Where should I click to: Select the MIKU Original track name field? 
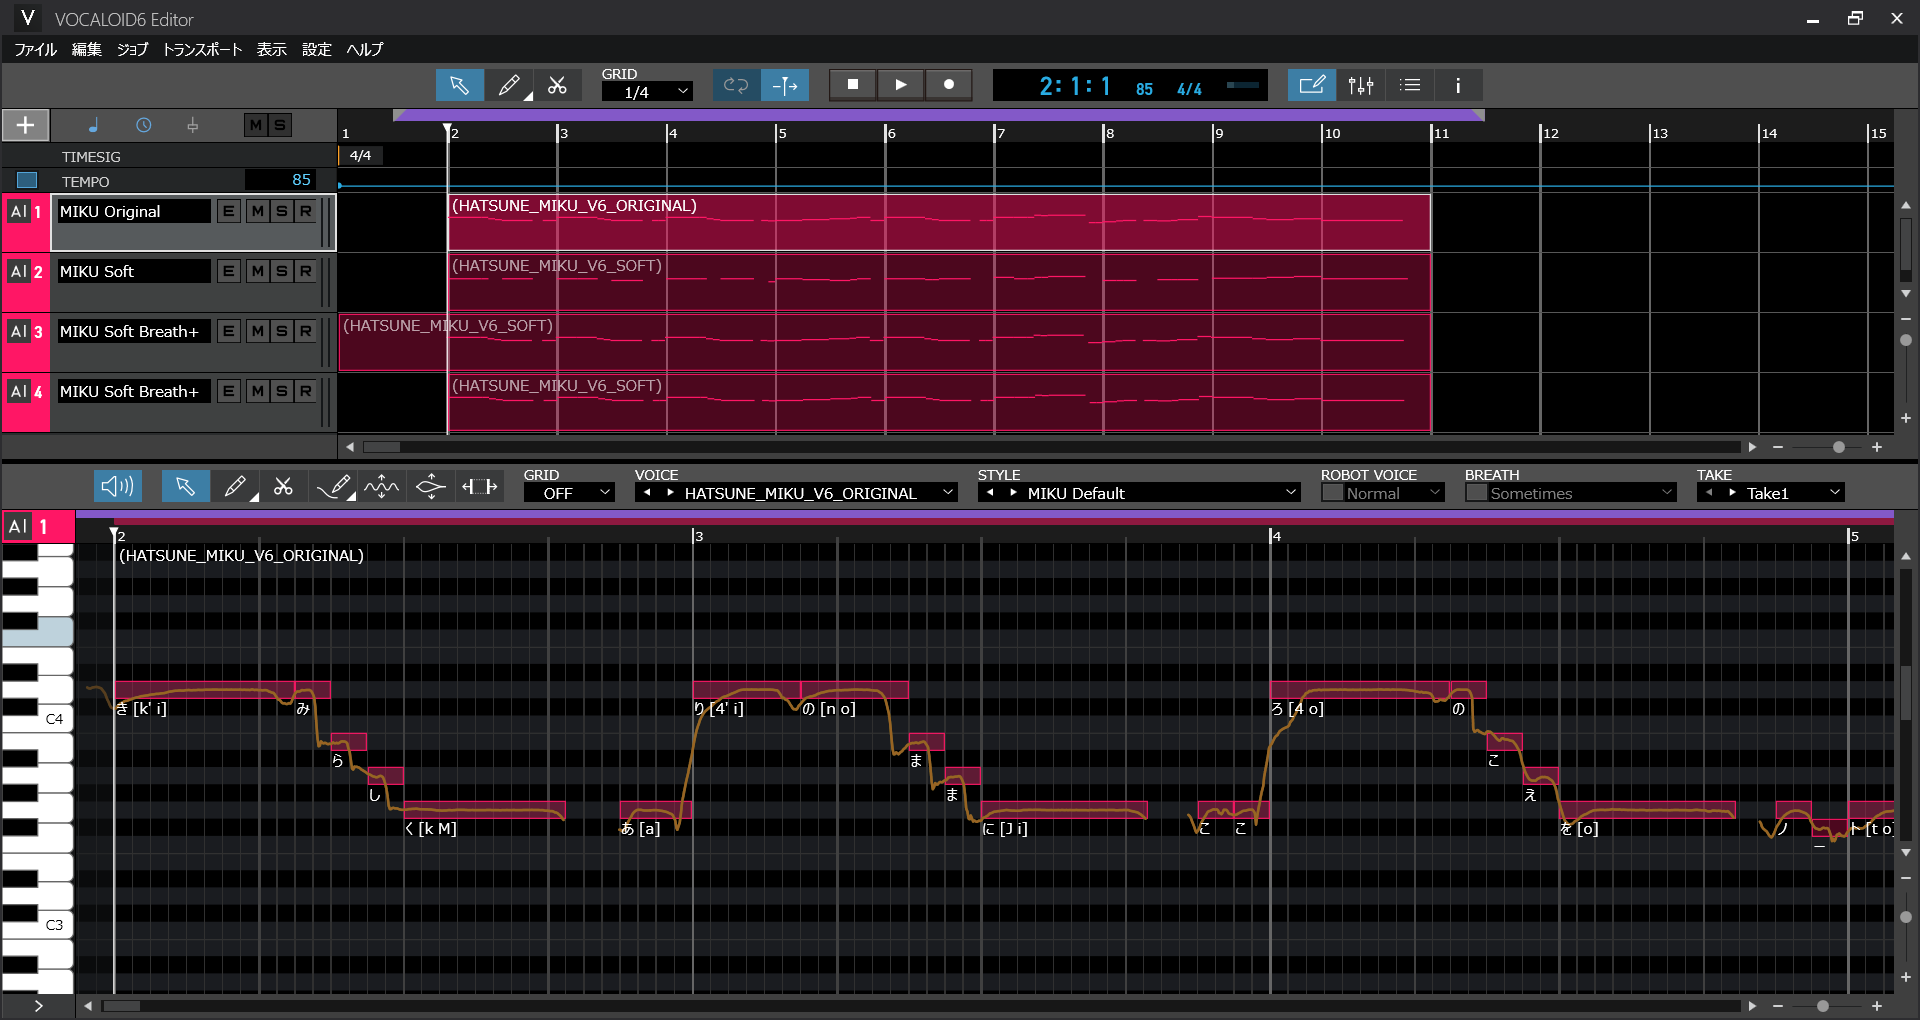click(133, 211)
